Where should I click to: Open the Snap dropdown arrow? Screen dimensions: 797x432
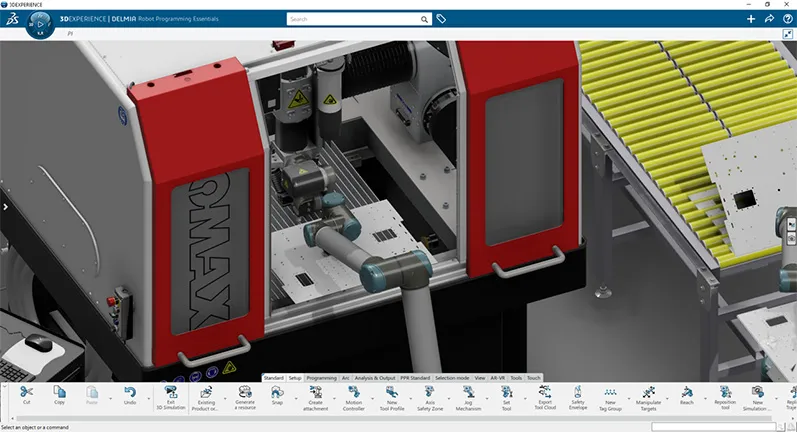pos(296,399)
